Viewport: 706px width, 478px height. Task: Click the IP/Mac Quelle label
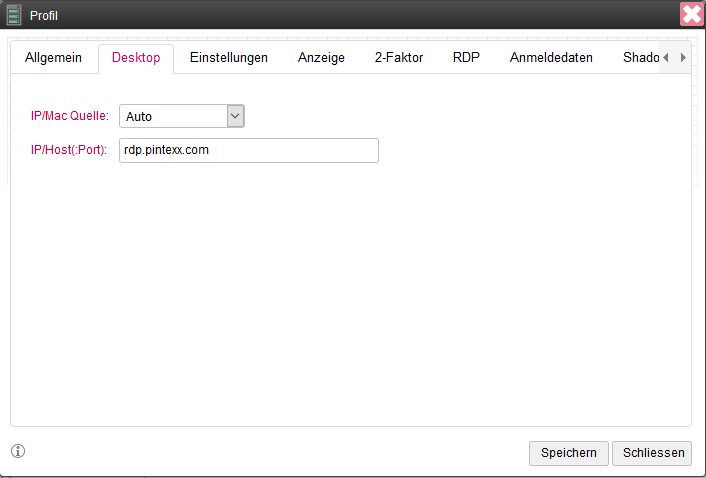pyautogui.click(x=70, y=116)
